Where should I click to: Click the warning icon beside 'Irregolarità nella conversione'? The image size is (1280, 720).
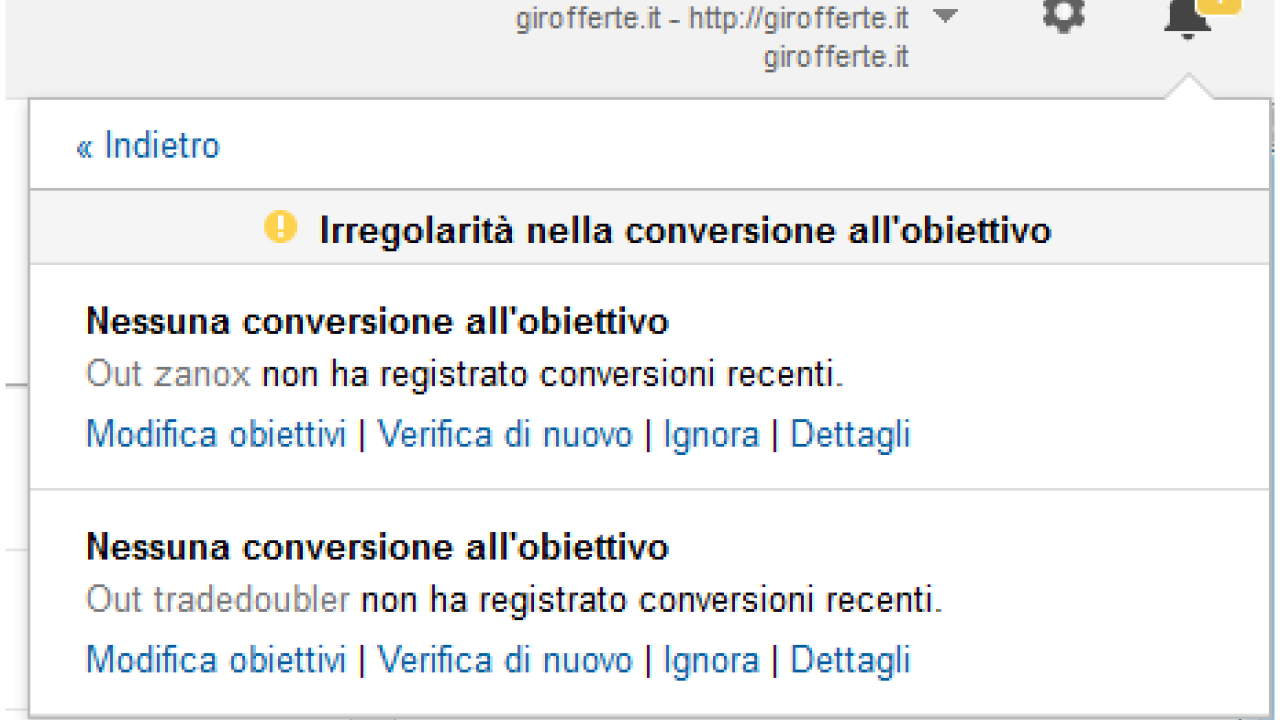click(x=281, y=227)
